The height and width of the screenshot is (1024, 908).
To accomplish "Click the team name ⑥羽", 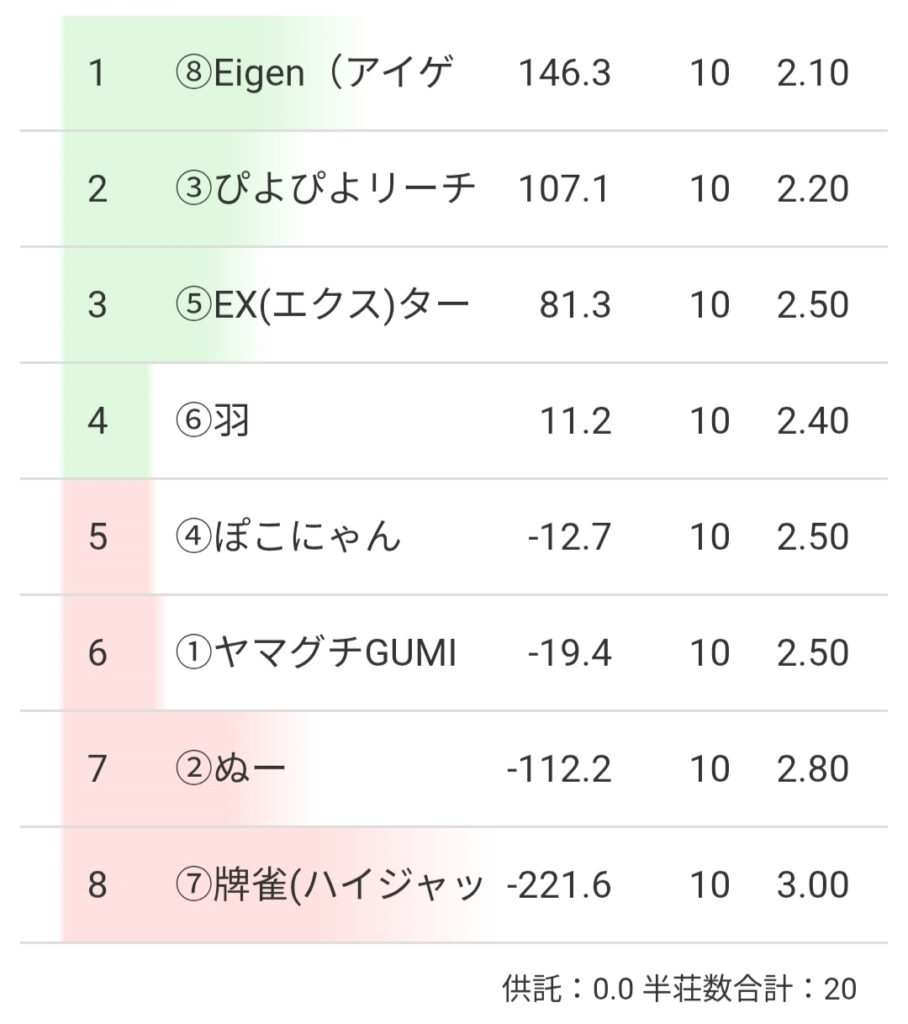I will tap(212, 421).
